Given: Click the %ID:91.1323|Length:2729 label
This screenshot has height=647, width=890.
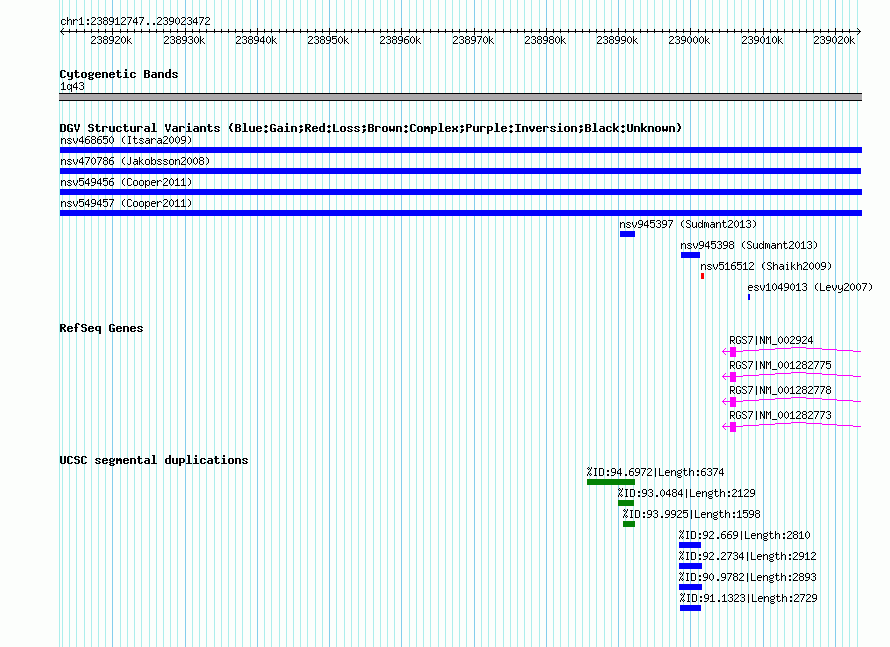Looking at the screenshot, I should [748, 598].
